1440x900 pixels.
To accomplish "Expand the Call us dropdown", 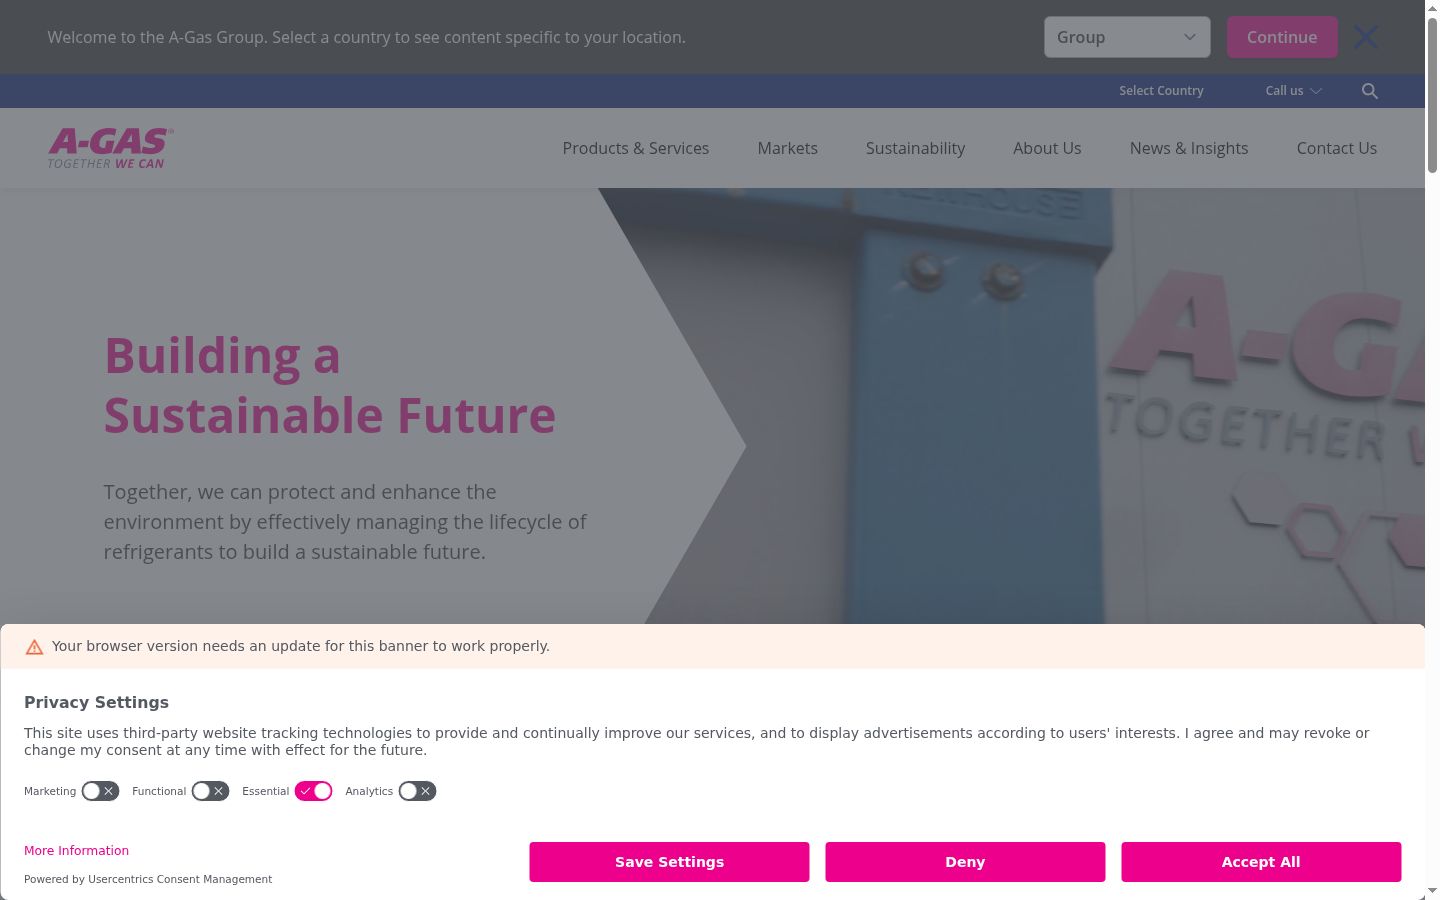I will [1293, 91].
